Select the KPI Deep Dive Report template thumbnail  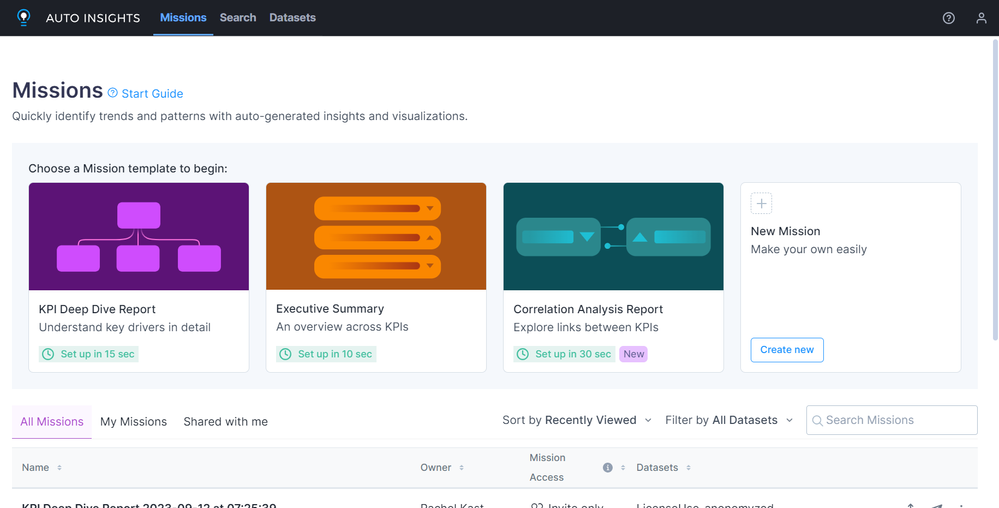pos(139,236)
